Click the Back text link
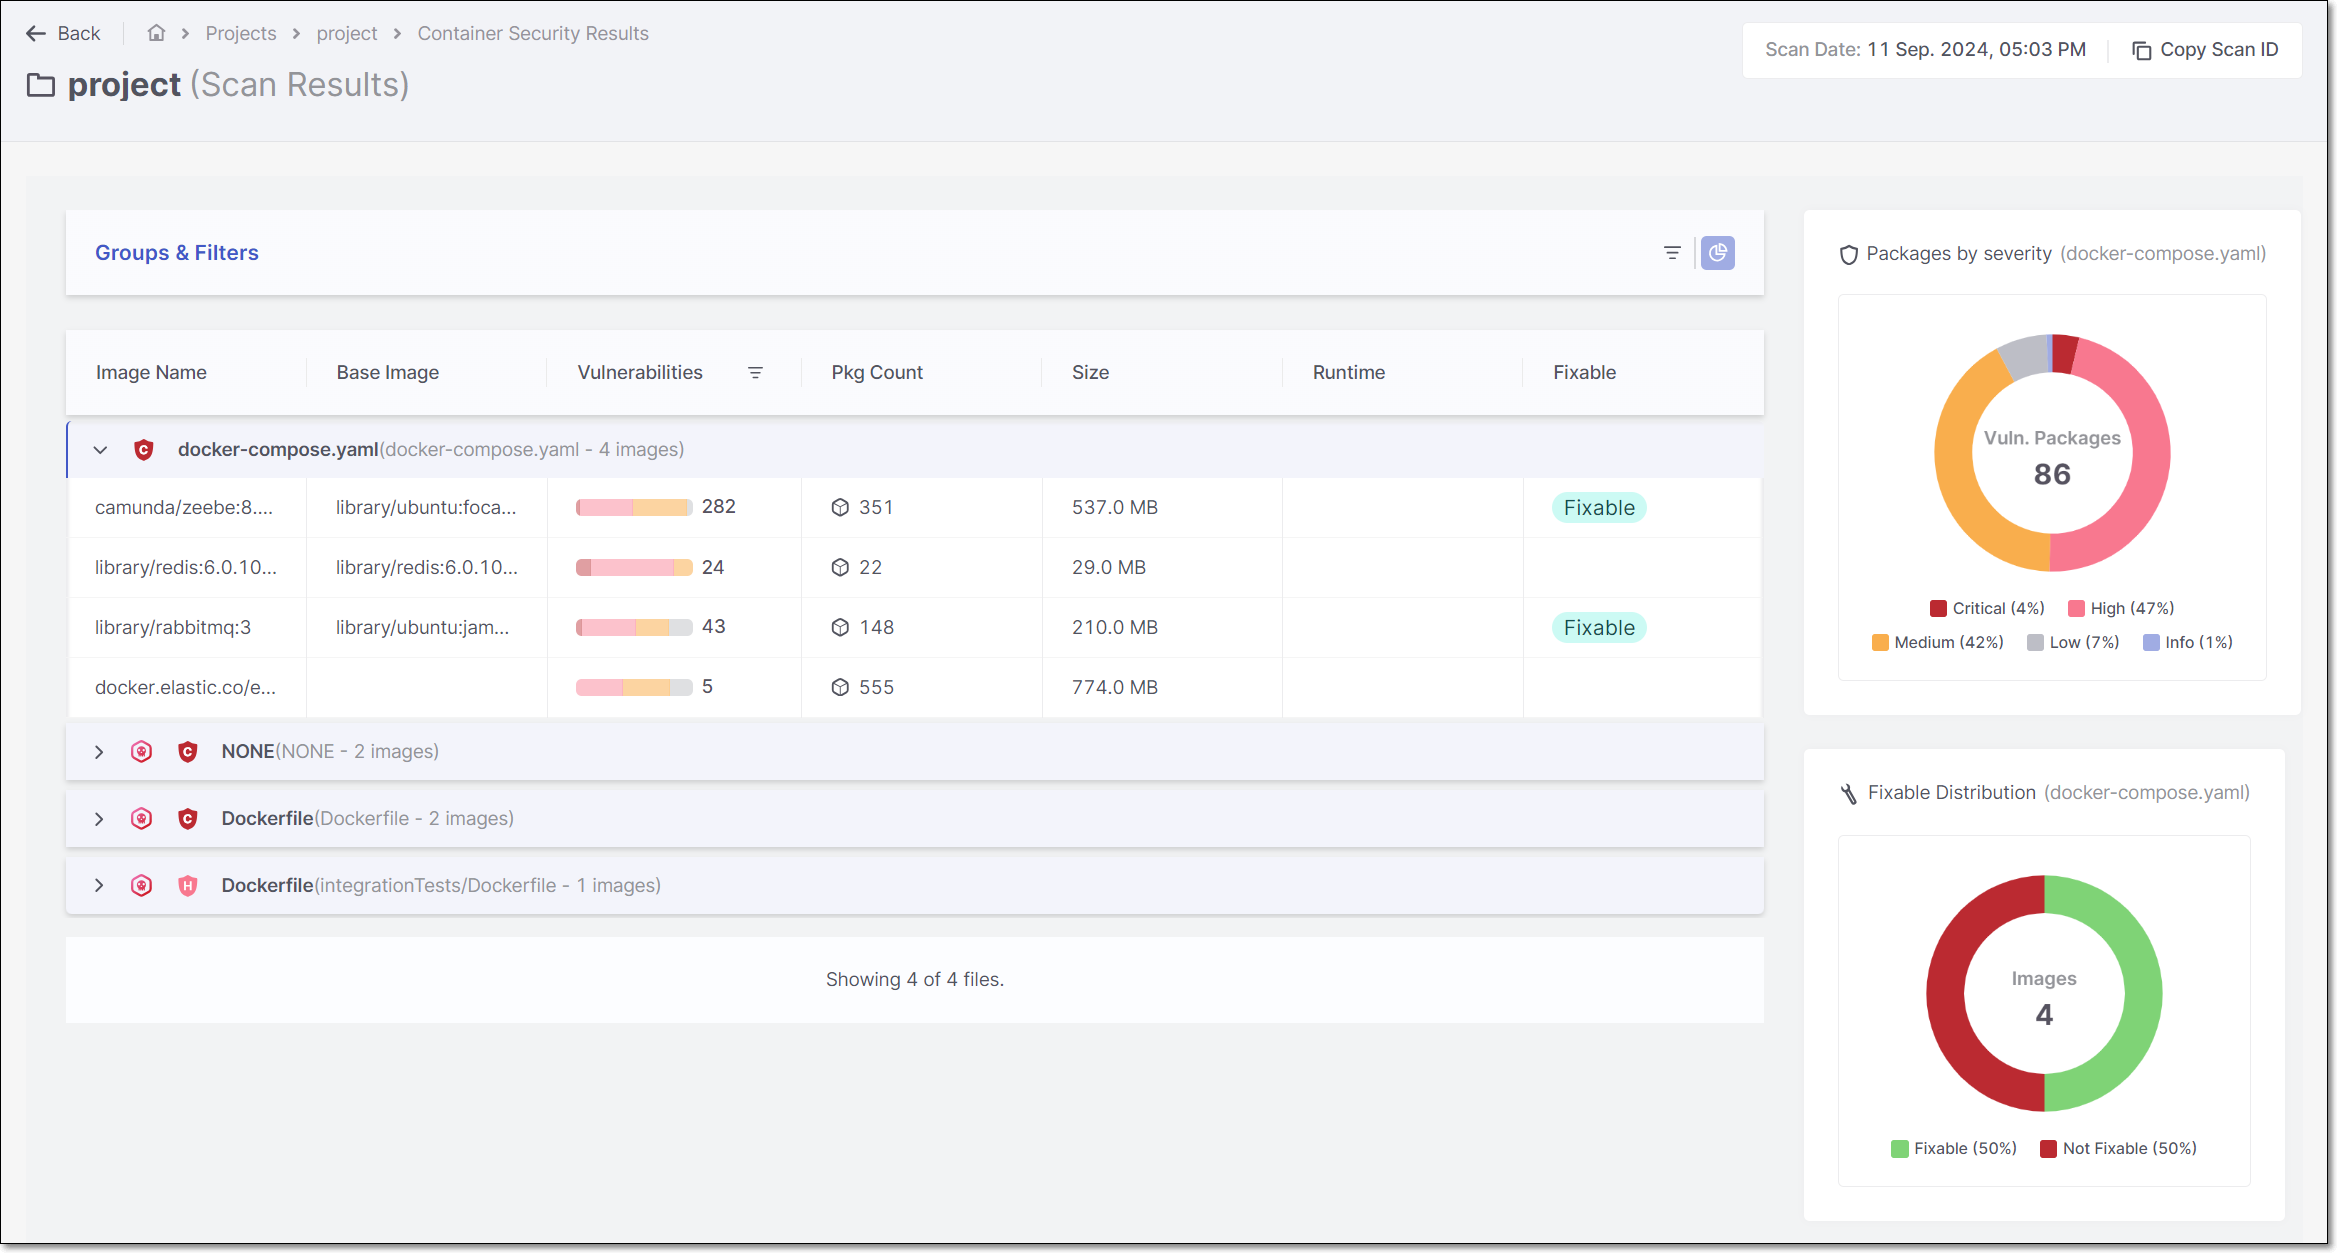Screen dimensions: 2337x1253 point(79,33)
